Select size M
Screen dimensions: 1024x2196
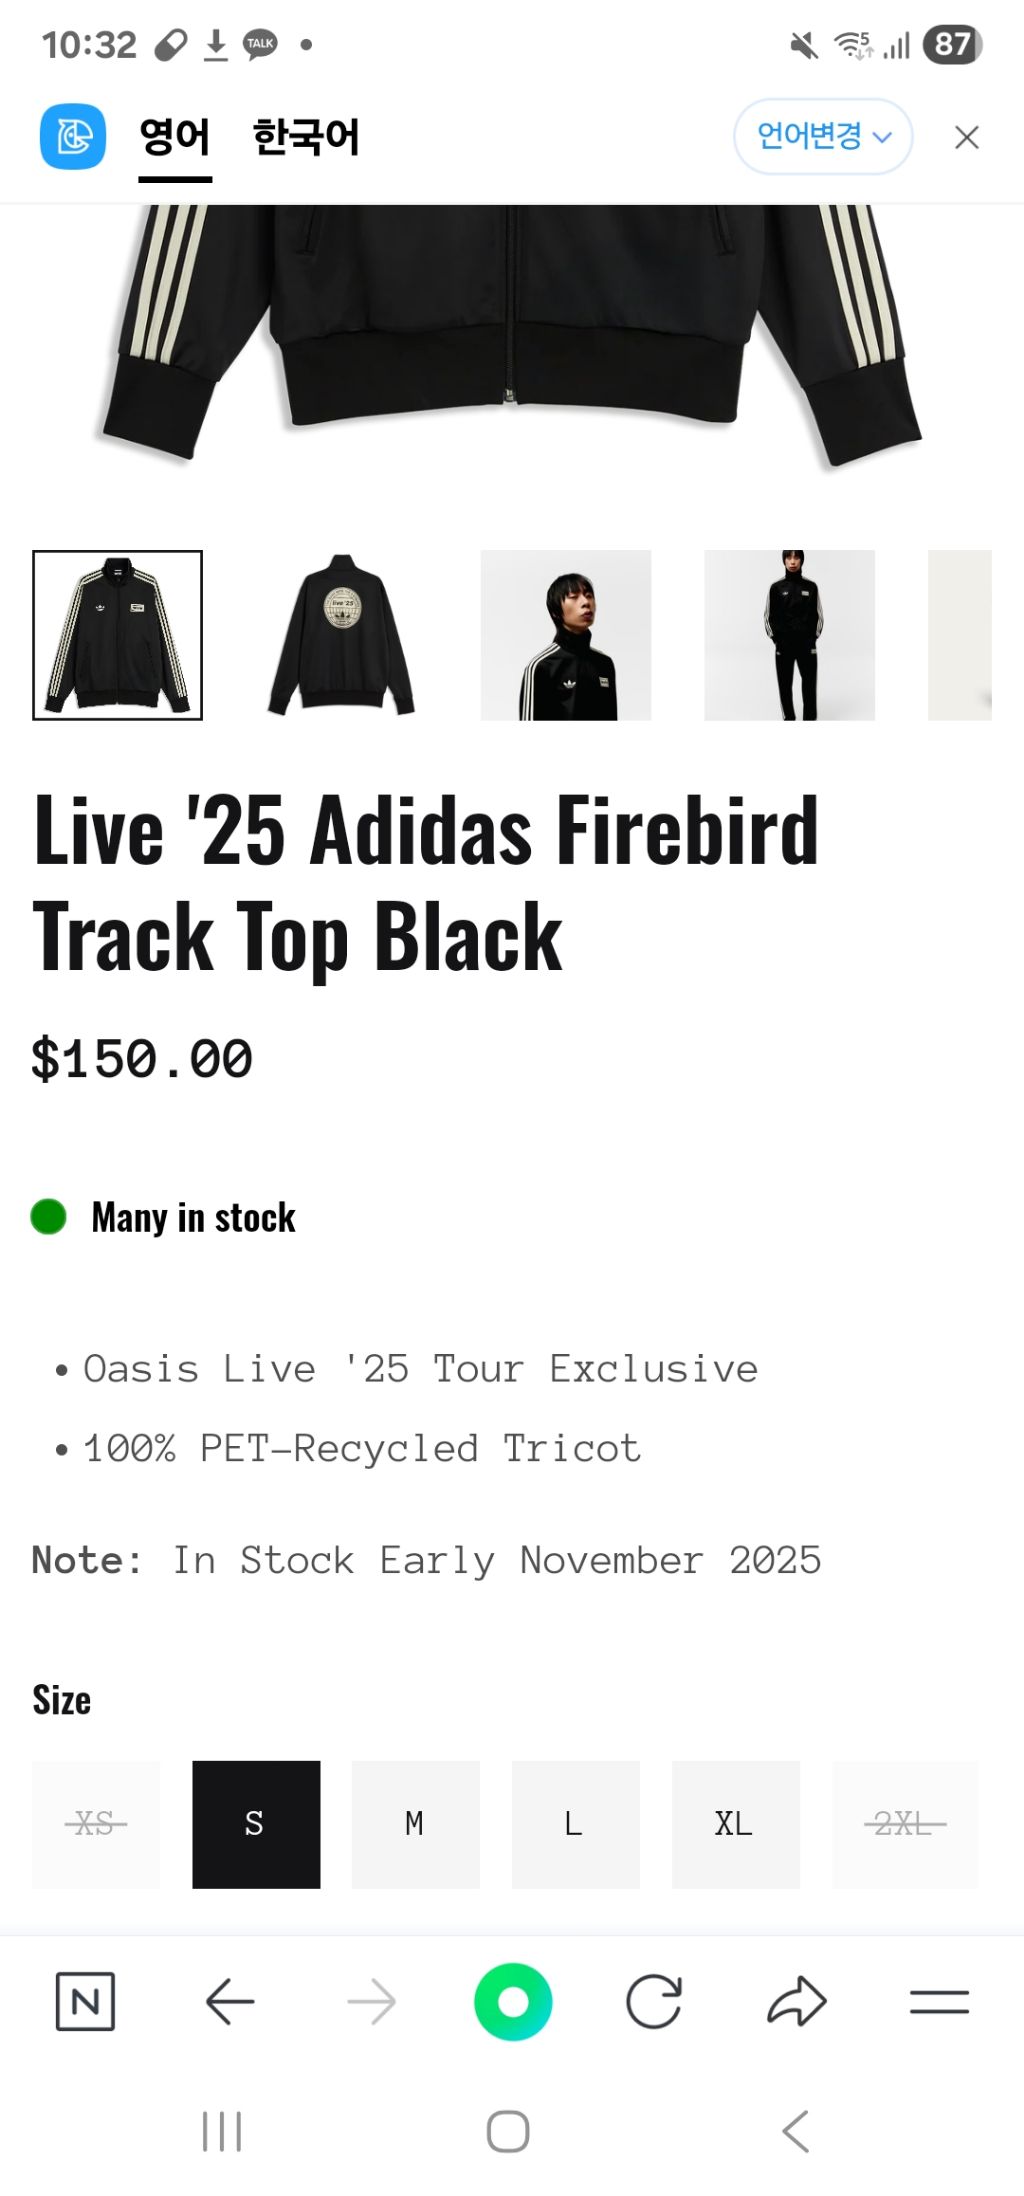415,1824
